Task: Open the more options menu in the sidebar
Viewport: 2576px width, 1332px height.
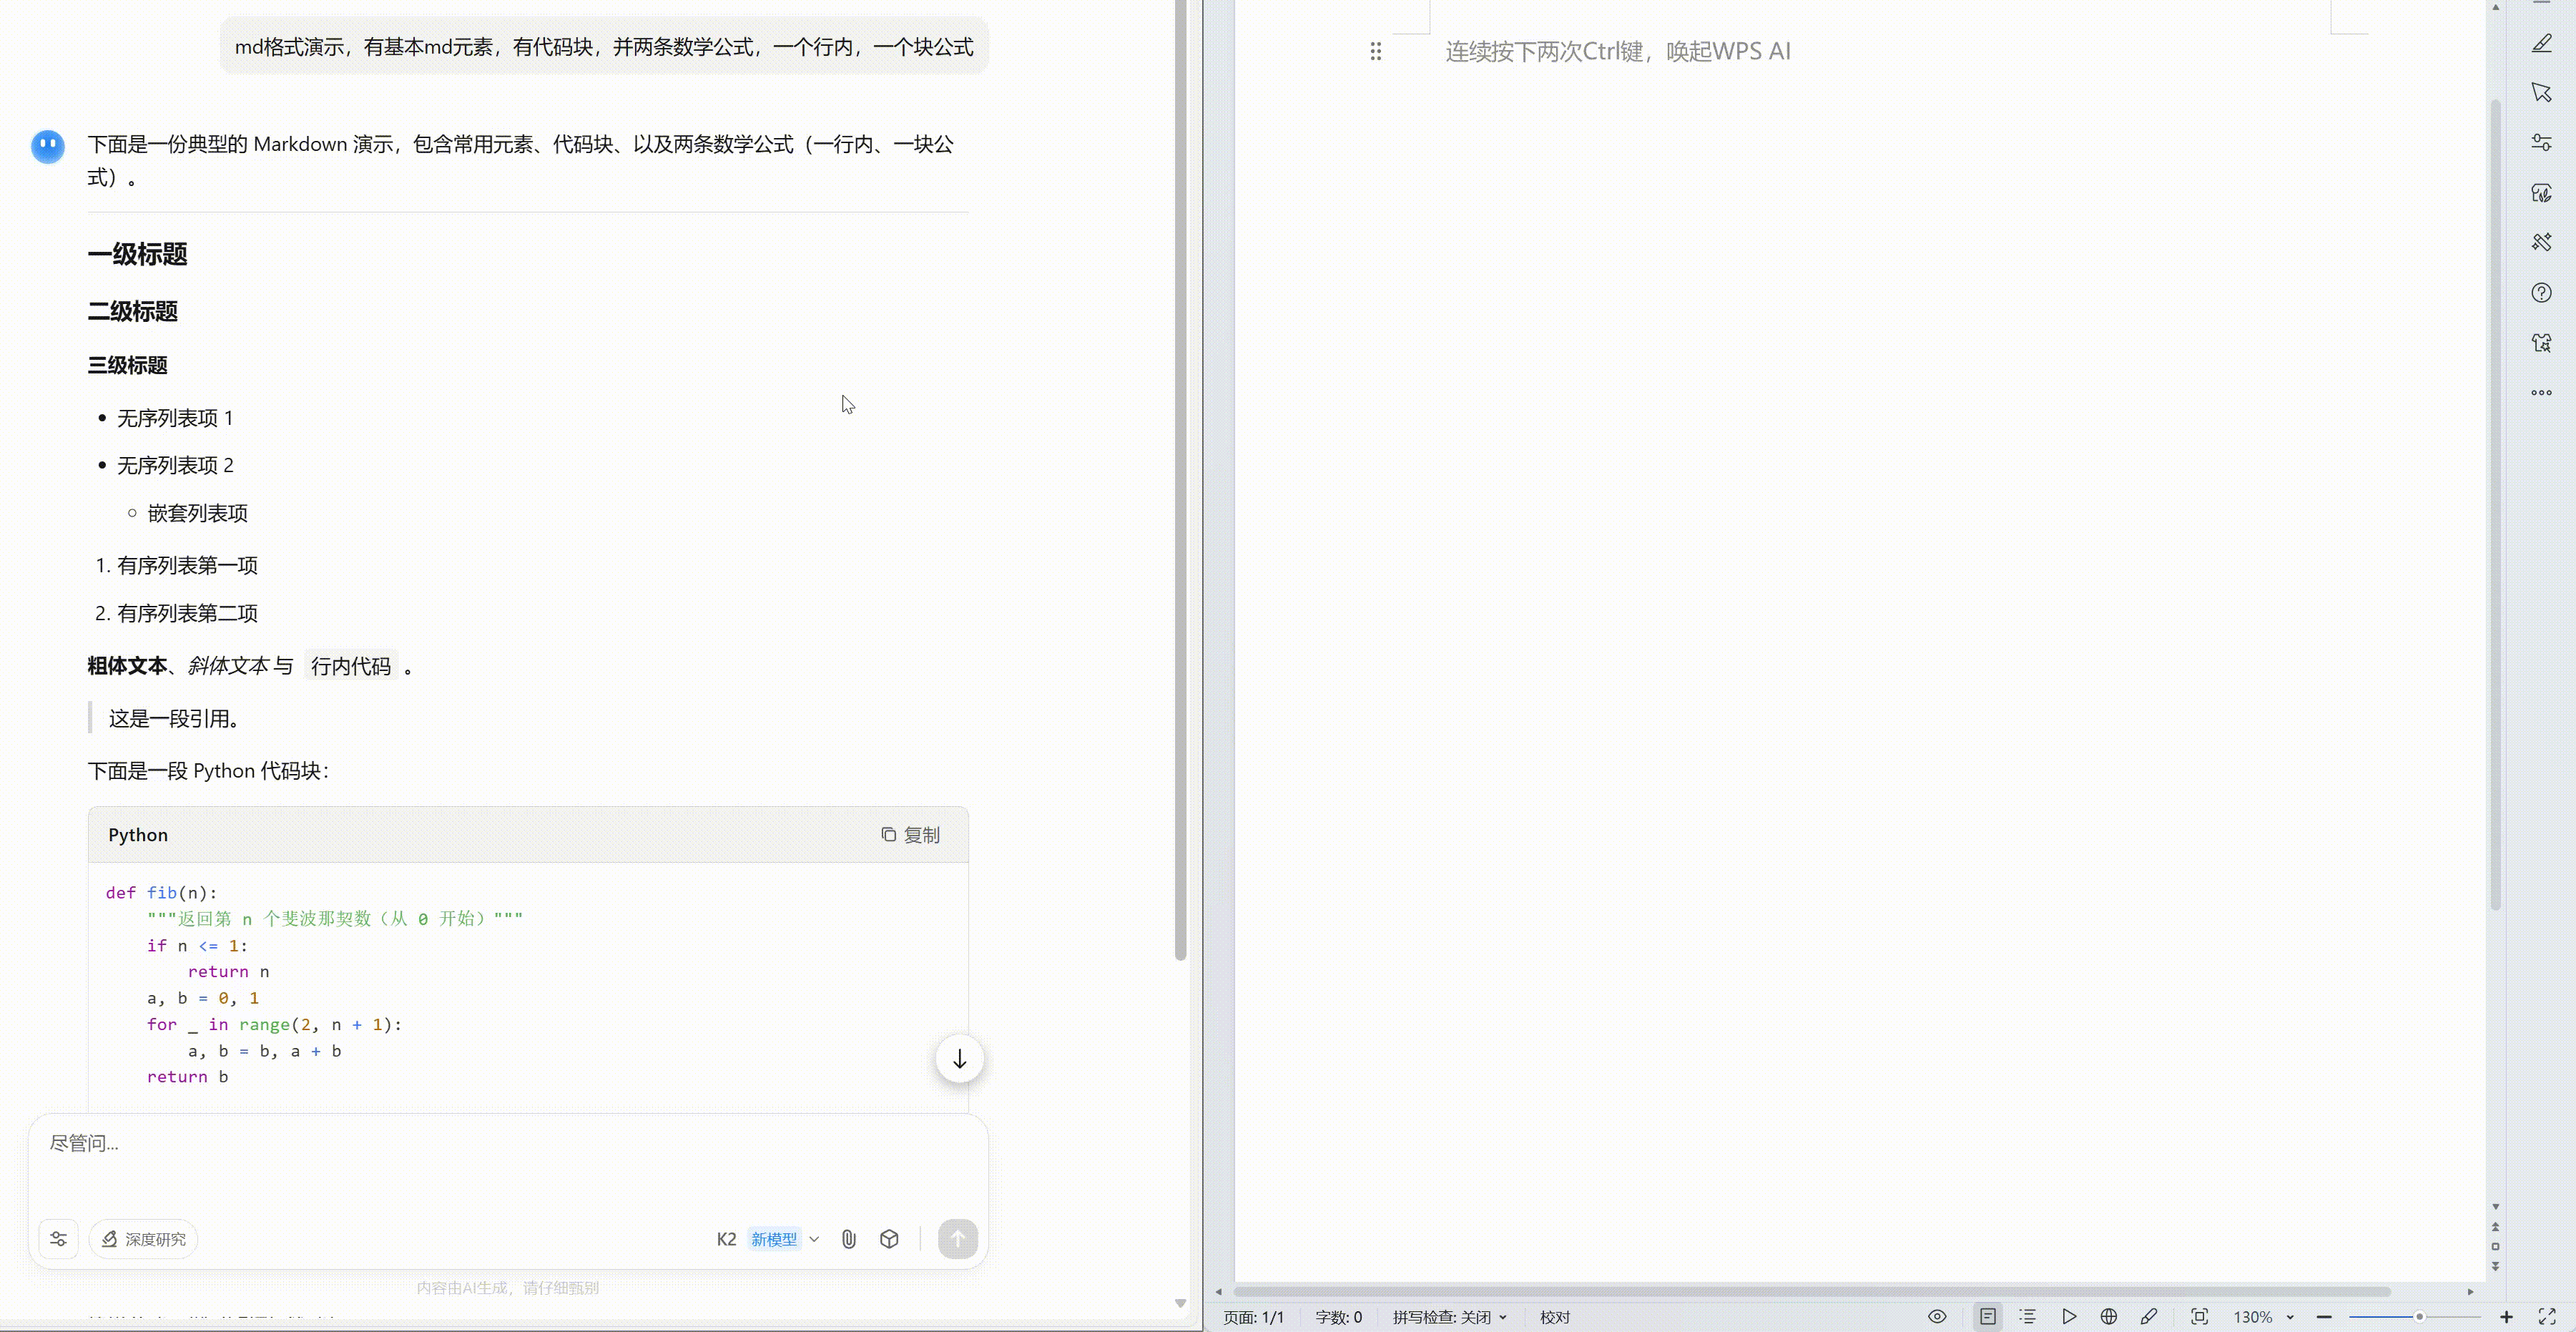Action: click(2541, 392)
